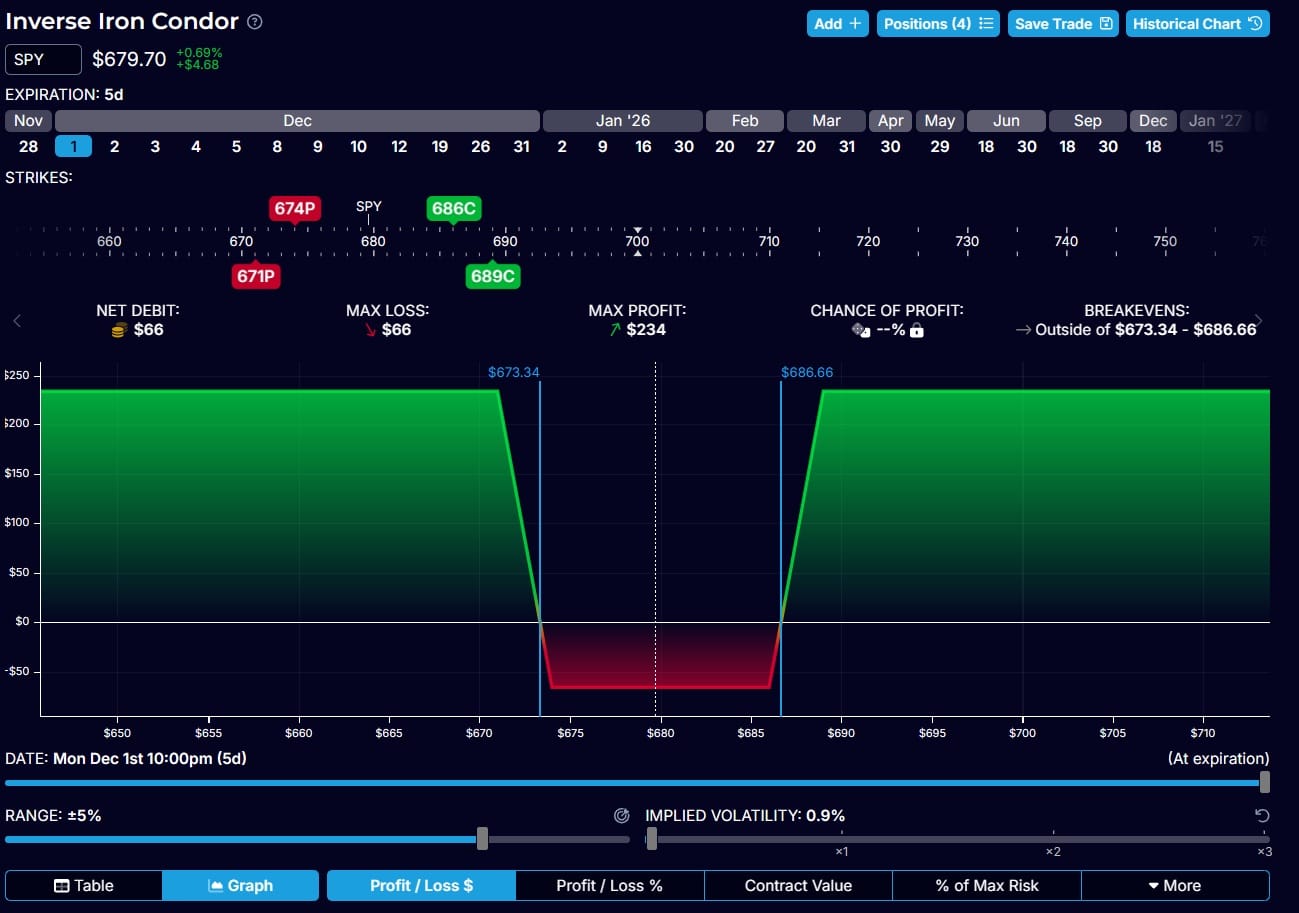Image resolution: width=1299 pixels, height=913 pixels.
Task: Click the reset icon for Implied Volatility
Action: click(x=1262, y=816)
